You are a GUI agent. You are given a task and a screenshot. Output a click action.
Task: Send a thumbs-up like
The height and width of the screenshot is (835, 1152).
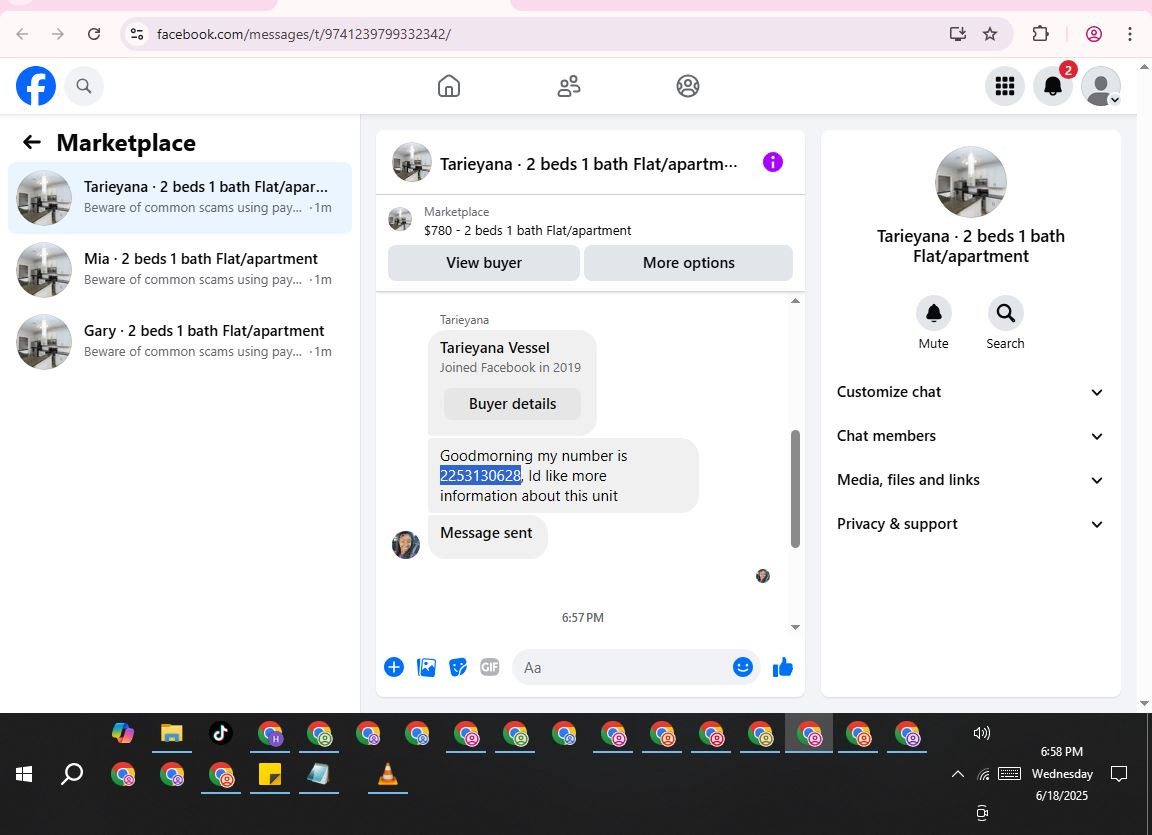click(782, 667)
